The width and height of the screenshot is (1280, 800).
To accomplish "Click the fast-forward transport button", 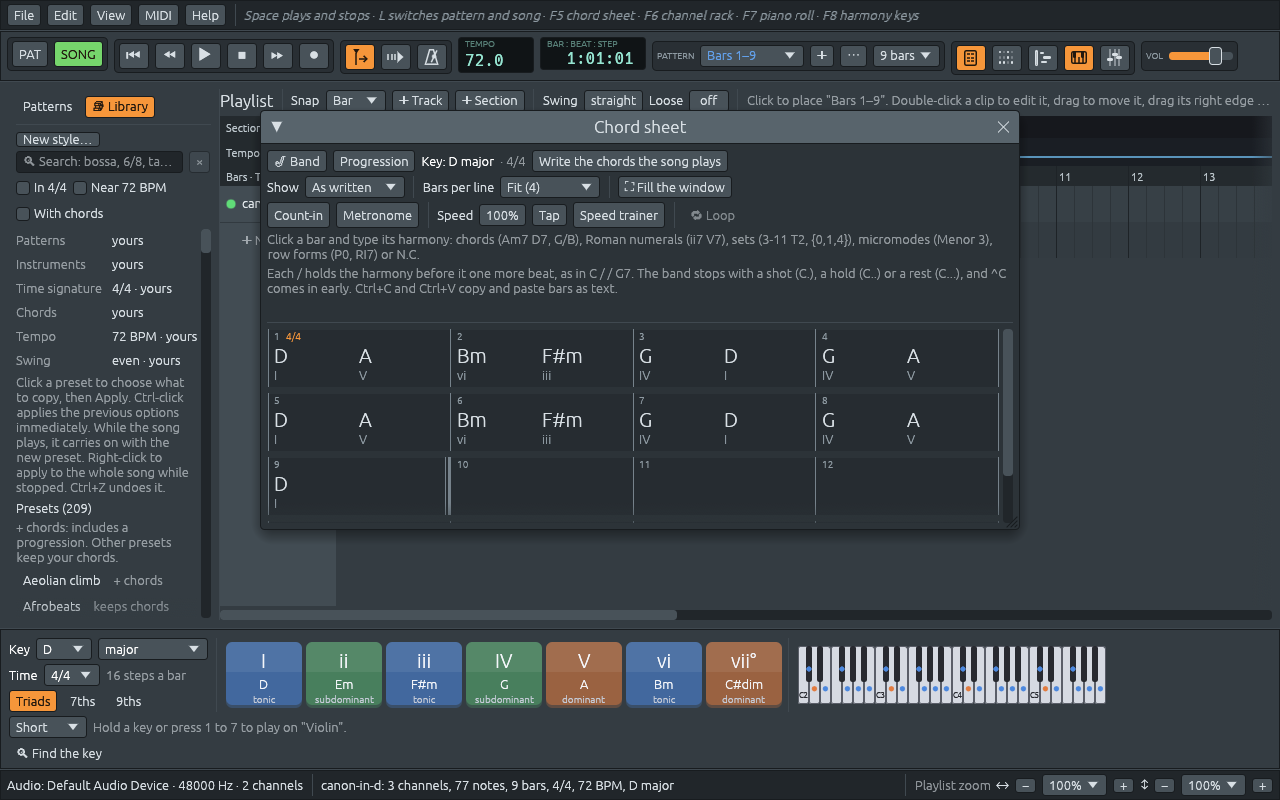I will pyautogui.click(x=278, y=55).
